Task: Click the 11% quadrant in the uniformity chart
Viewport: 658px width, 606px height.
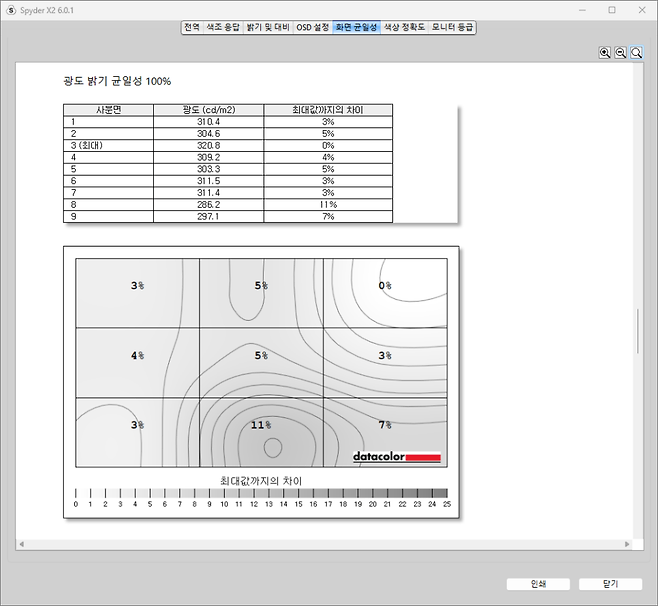Action: click(x=261, y=432)
